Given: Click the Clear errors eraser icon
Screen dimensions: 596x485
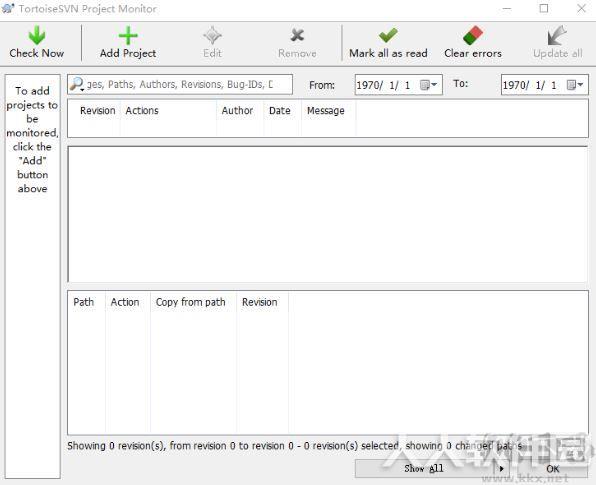Looking at the screenshot, I should point(473,35).
